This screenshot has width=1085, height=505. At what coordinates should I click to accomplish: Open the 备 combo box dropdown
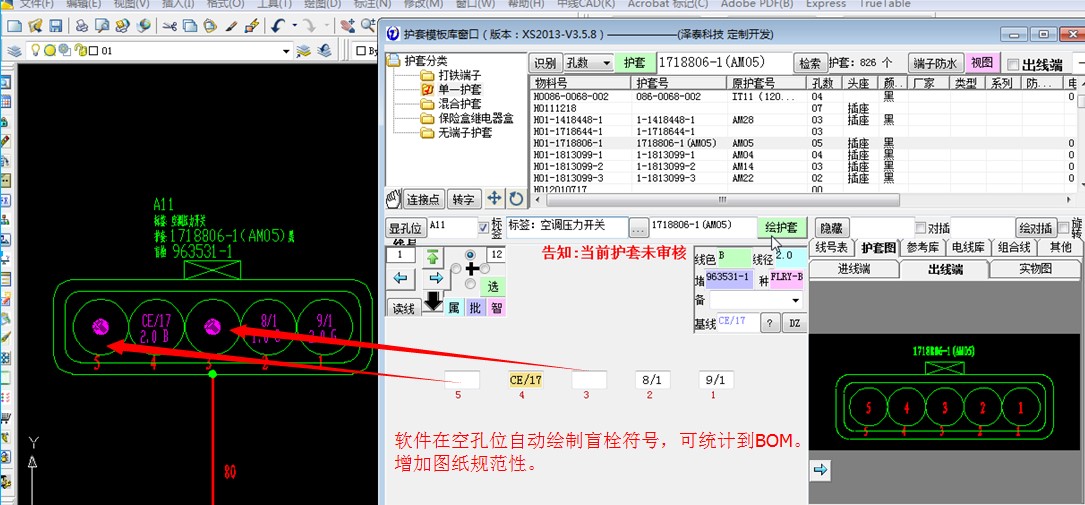[795, 301]
